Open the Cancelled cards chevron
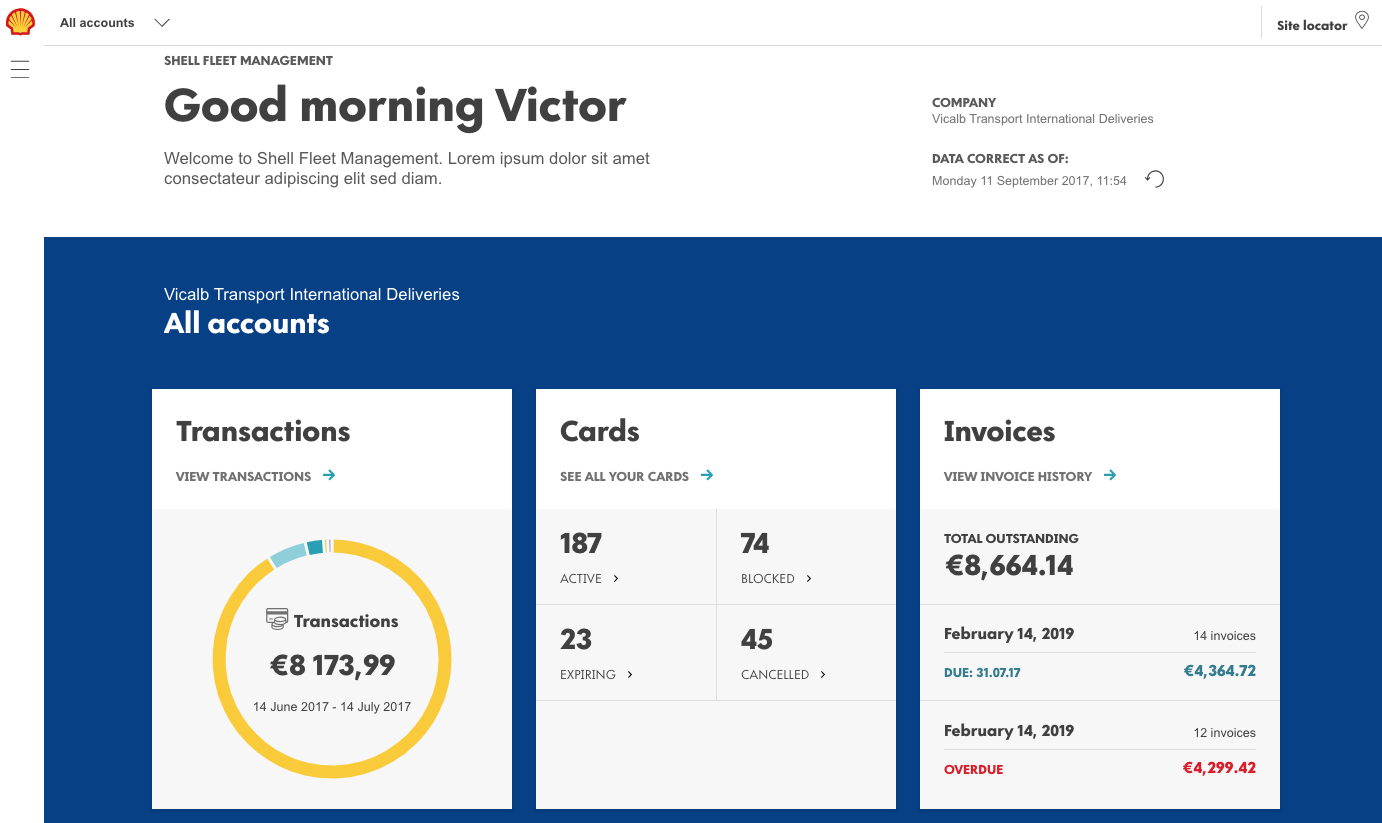Screen dimensions: 1382x823 pos(823,674)
